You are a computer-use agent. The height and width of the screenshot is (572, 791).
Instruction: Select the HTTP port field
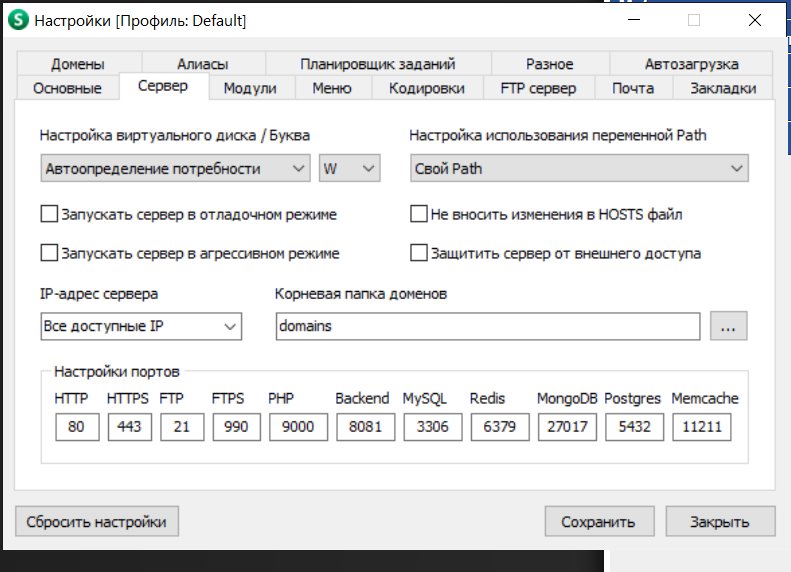pyautogui.click(x=77, y=427)
